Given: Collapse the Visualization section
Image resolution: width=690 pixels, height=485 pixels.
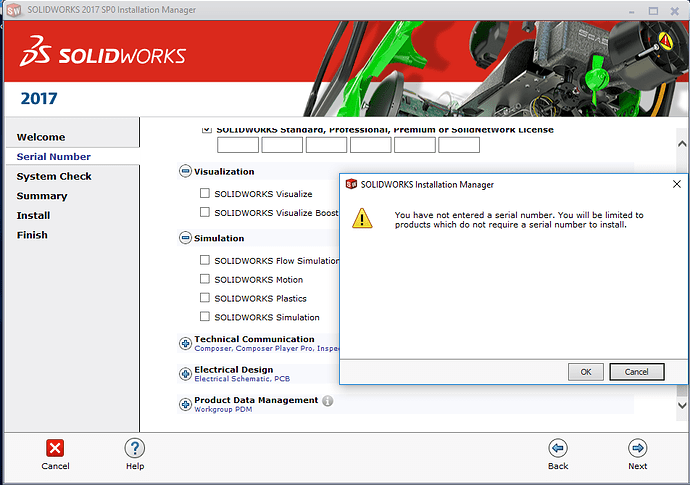Looking at the screenshot, I should (185, 171).
